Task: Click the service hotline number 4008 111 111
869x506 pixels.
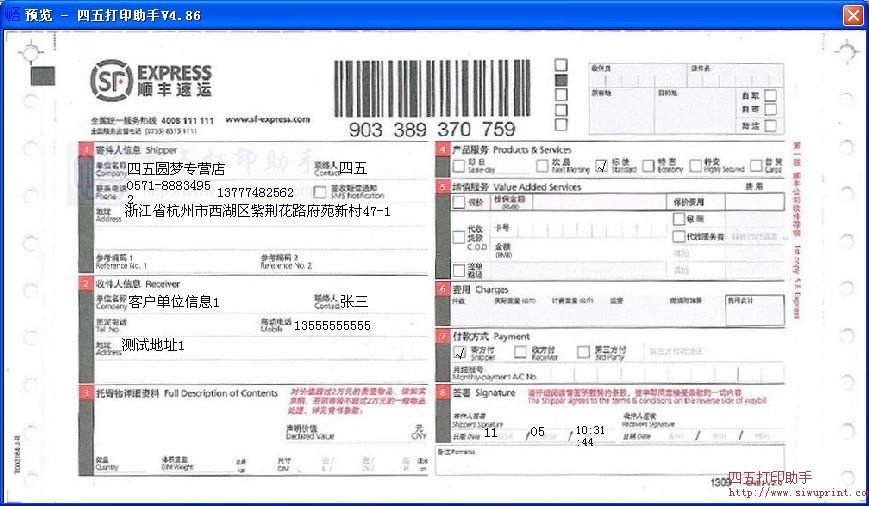Action: (x=187, y=120)
